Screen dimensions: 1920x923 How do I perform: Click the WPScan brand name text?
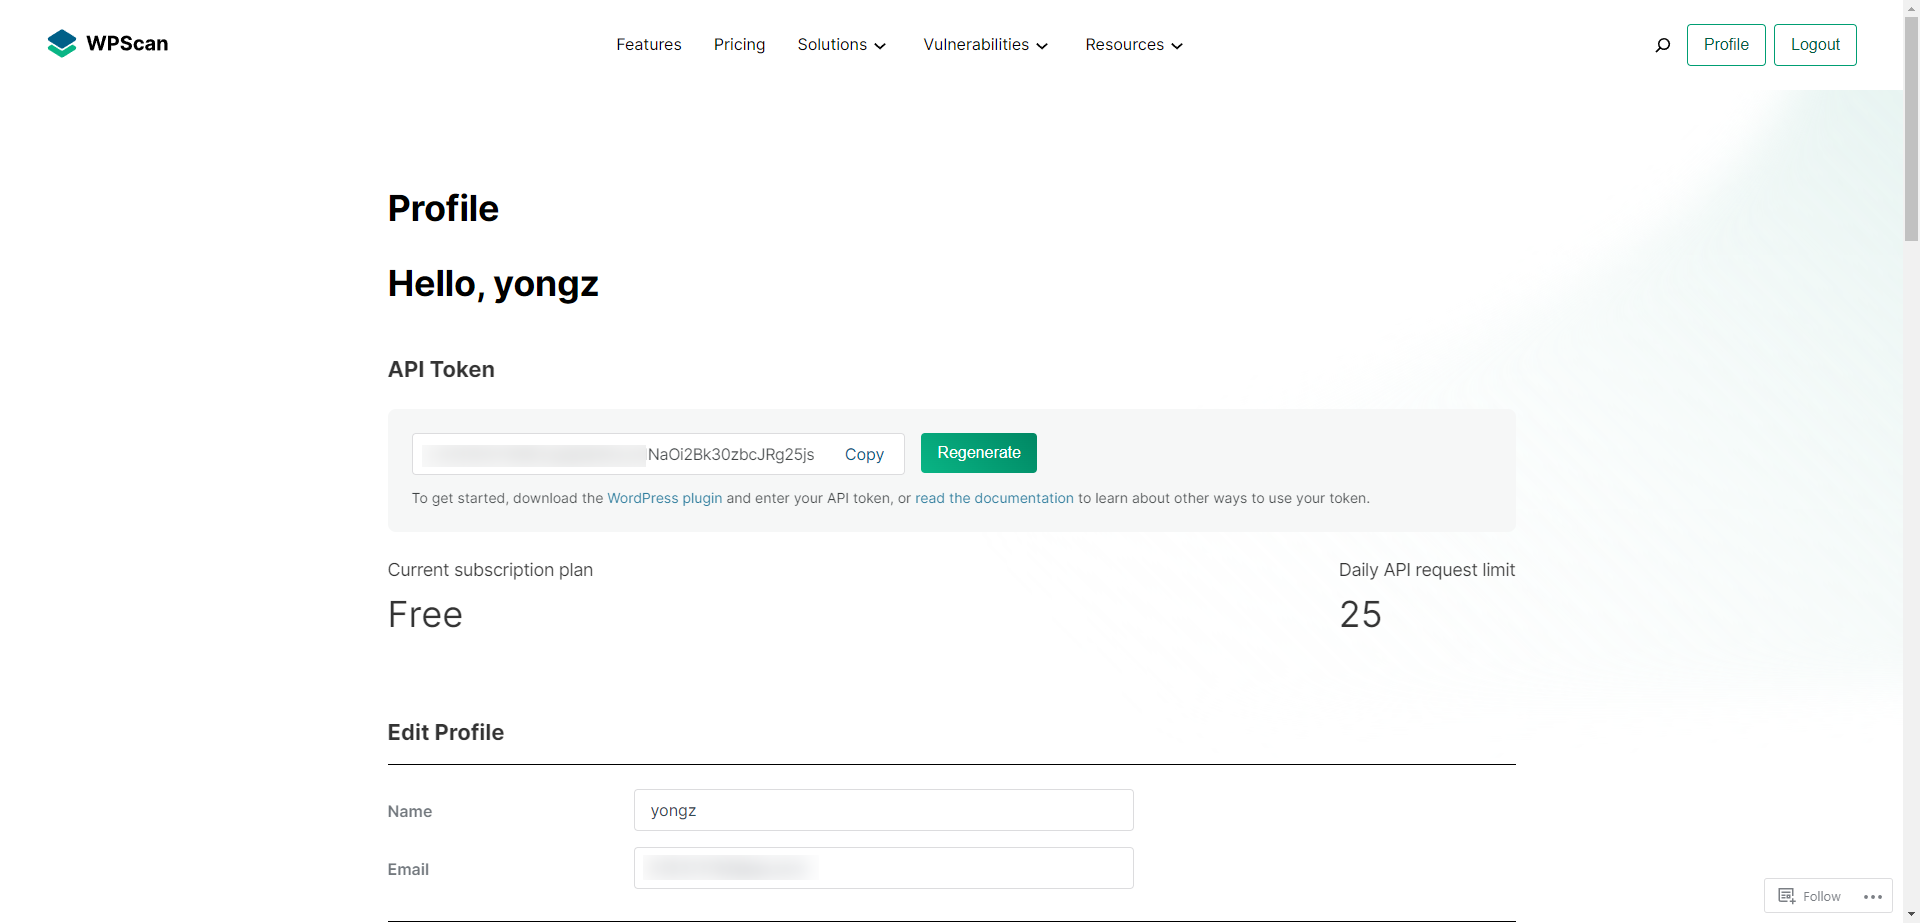127,44
